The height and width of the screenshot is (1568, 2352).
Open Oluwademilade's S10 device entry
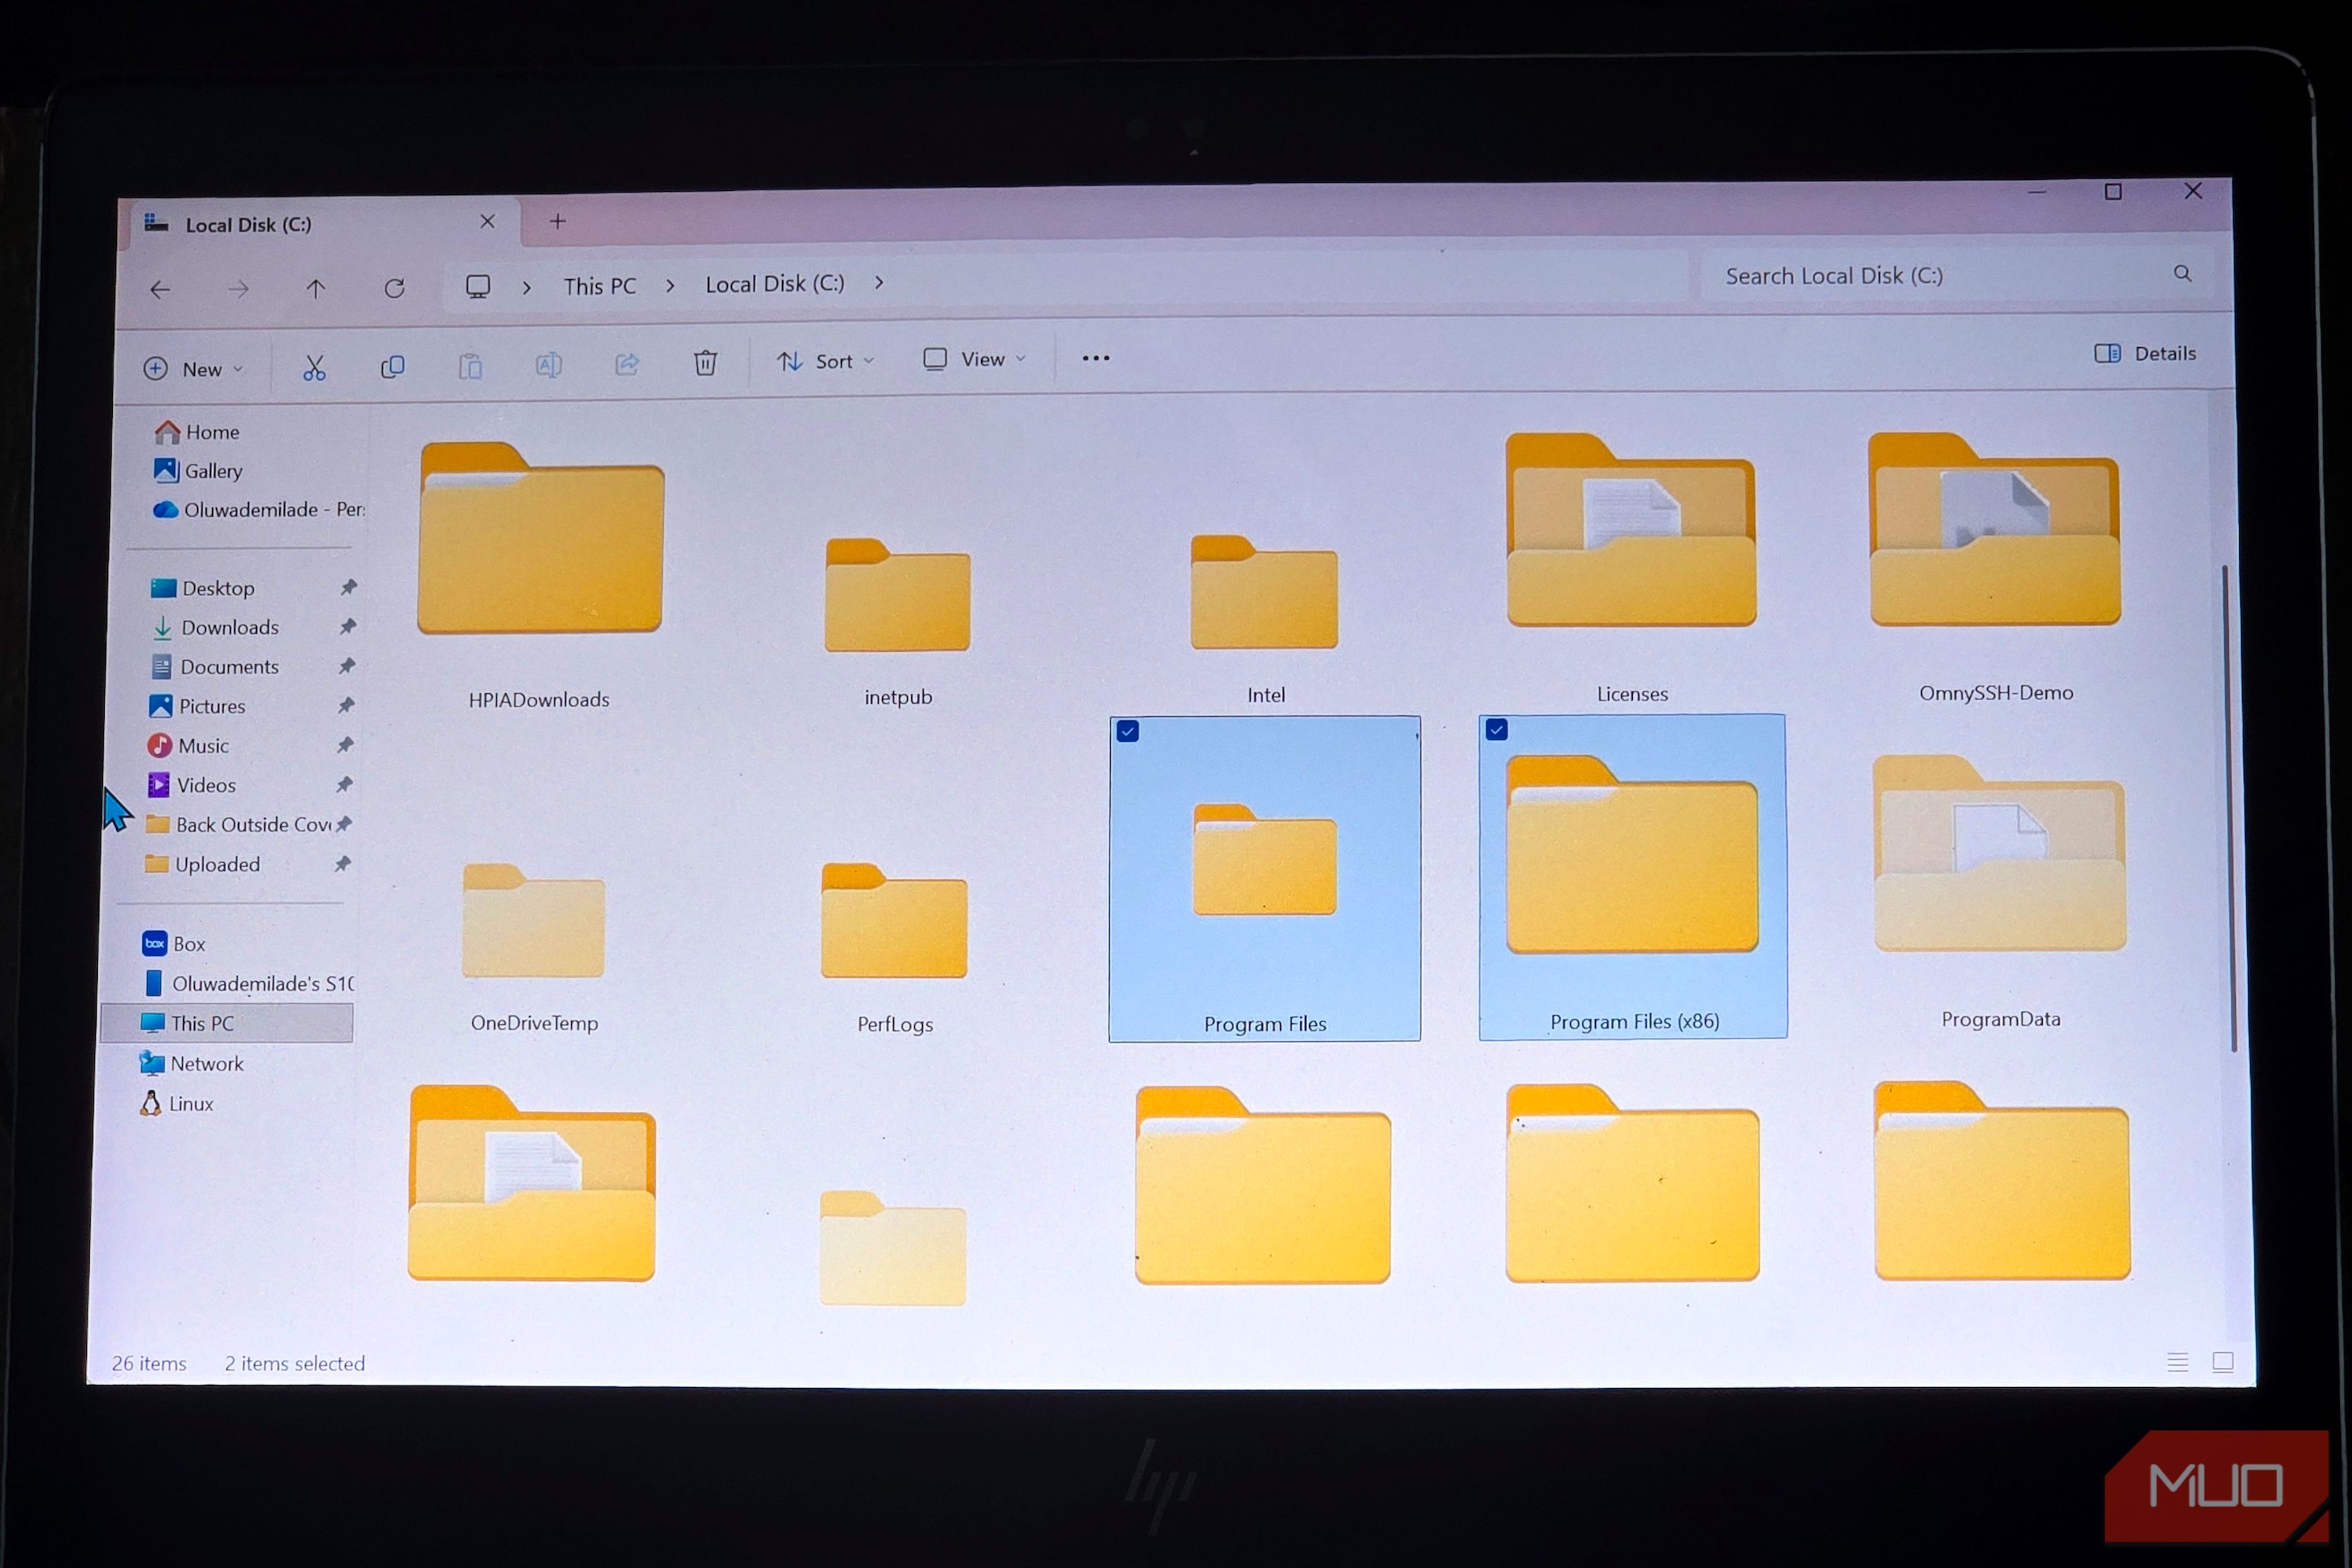[250, 983]
